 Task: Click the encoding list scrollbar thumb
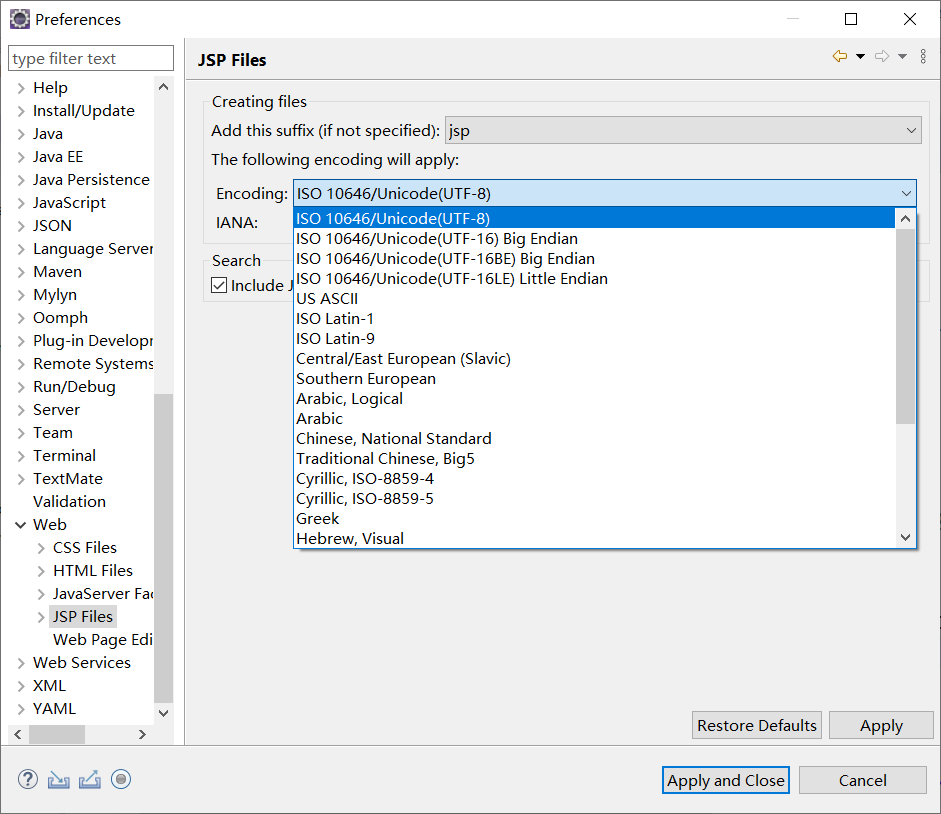click(x=906, y=326)
